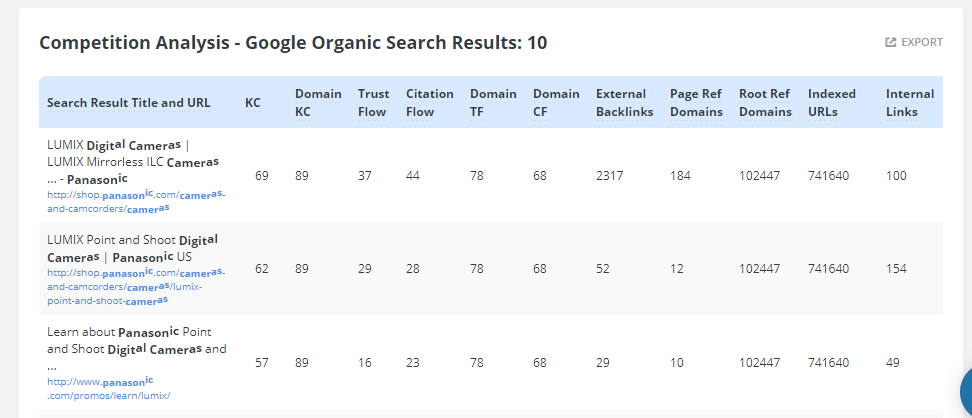Select the Root Ref Domains header
The width and height of the screenshot is (972, 418).
pyautogui.click(x=765, y=103)
